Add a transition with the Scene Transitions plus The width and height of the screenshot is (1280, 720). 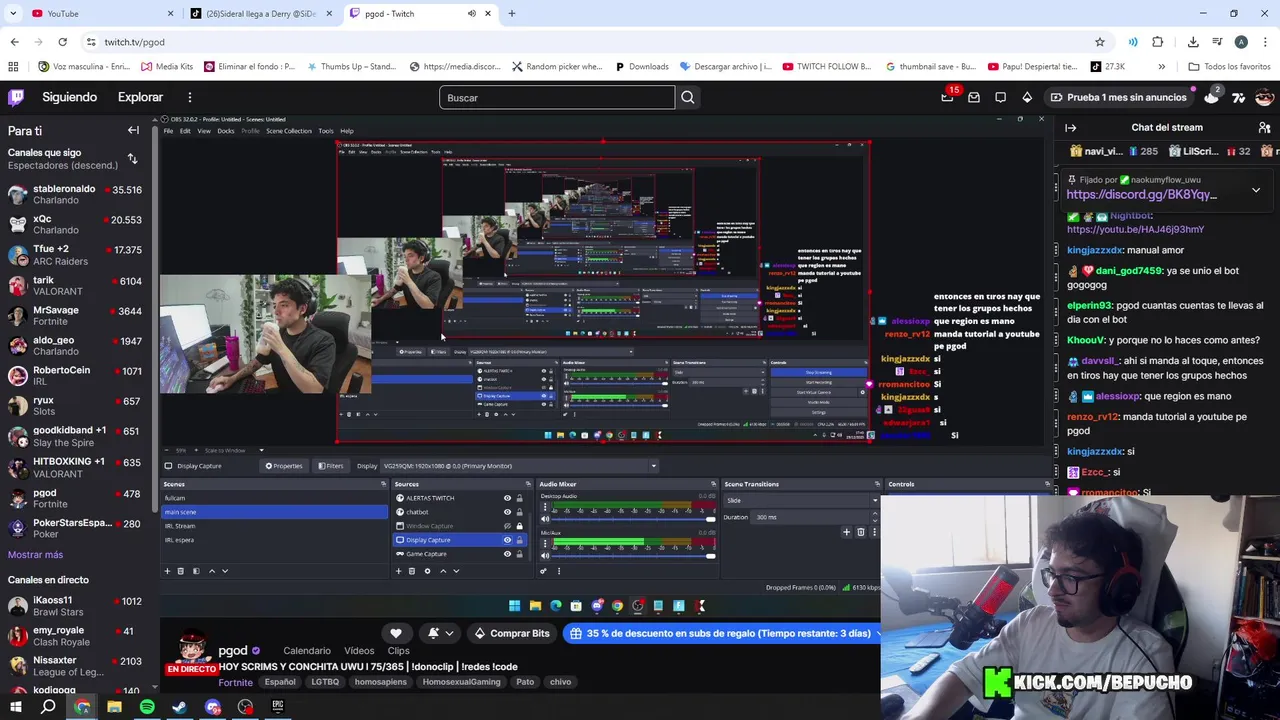(847, 532)
